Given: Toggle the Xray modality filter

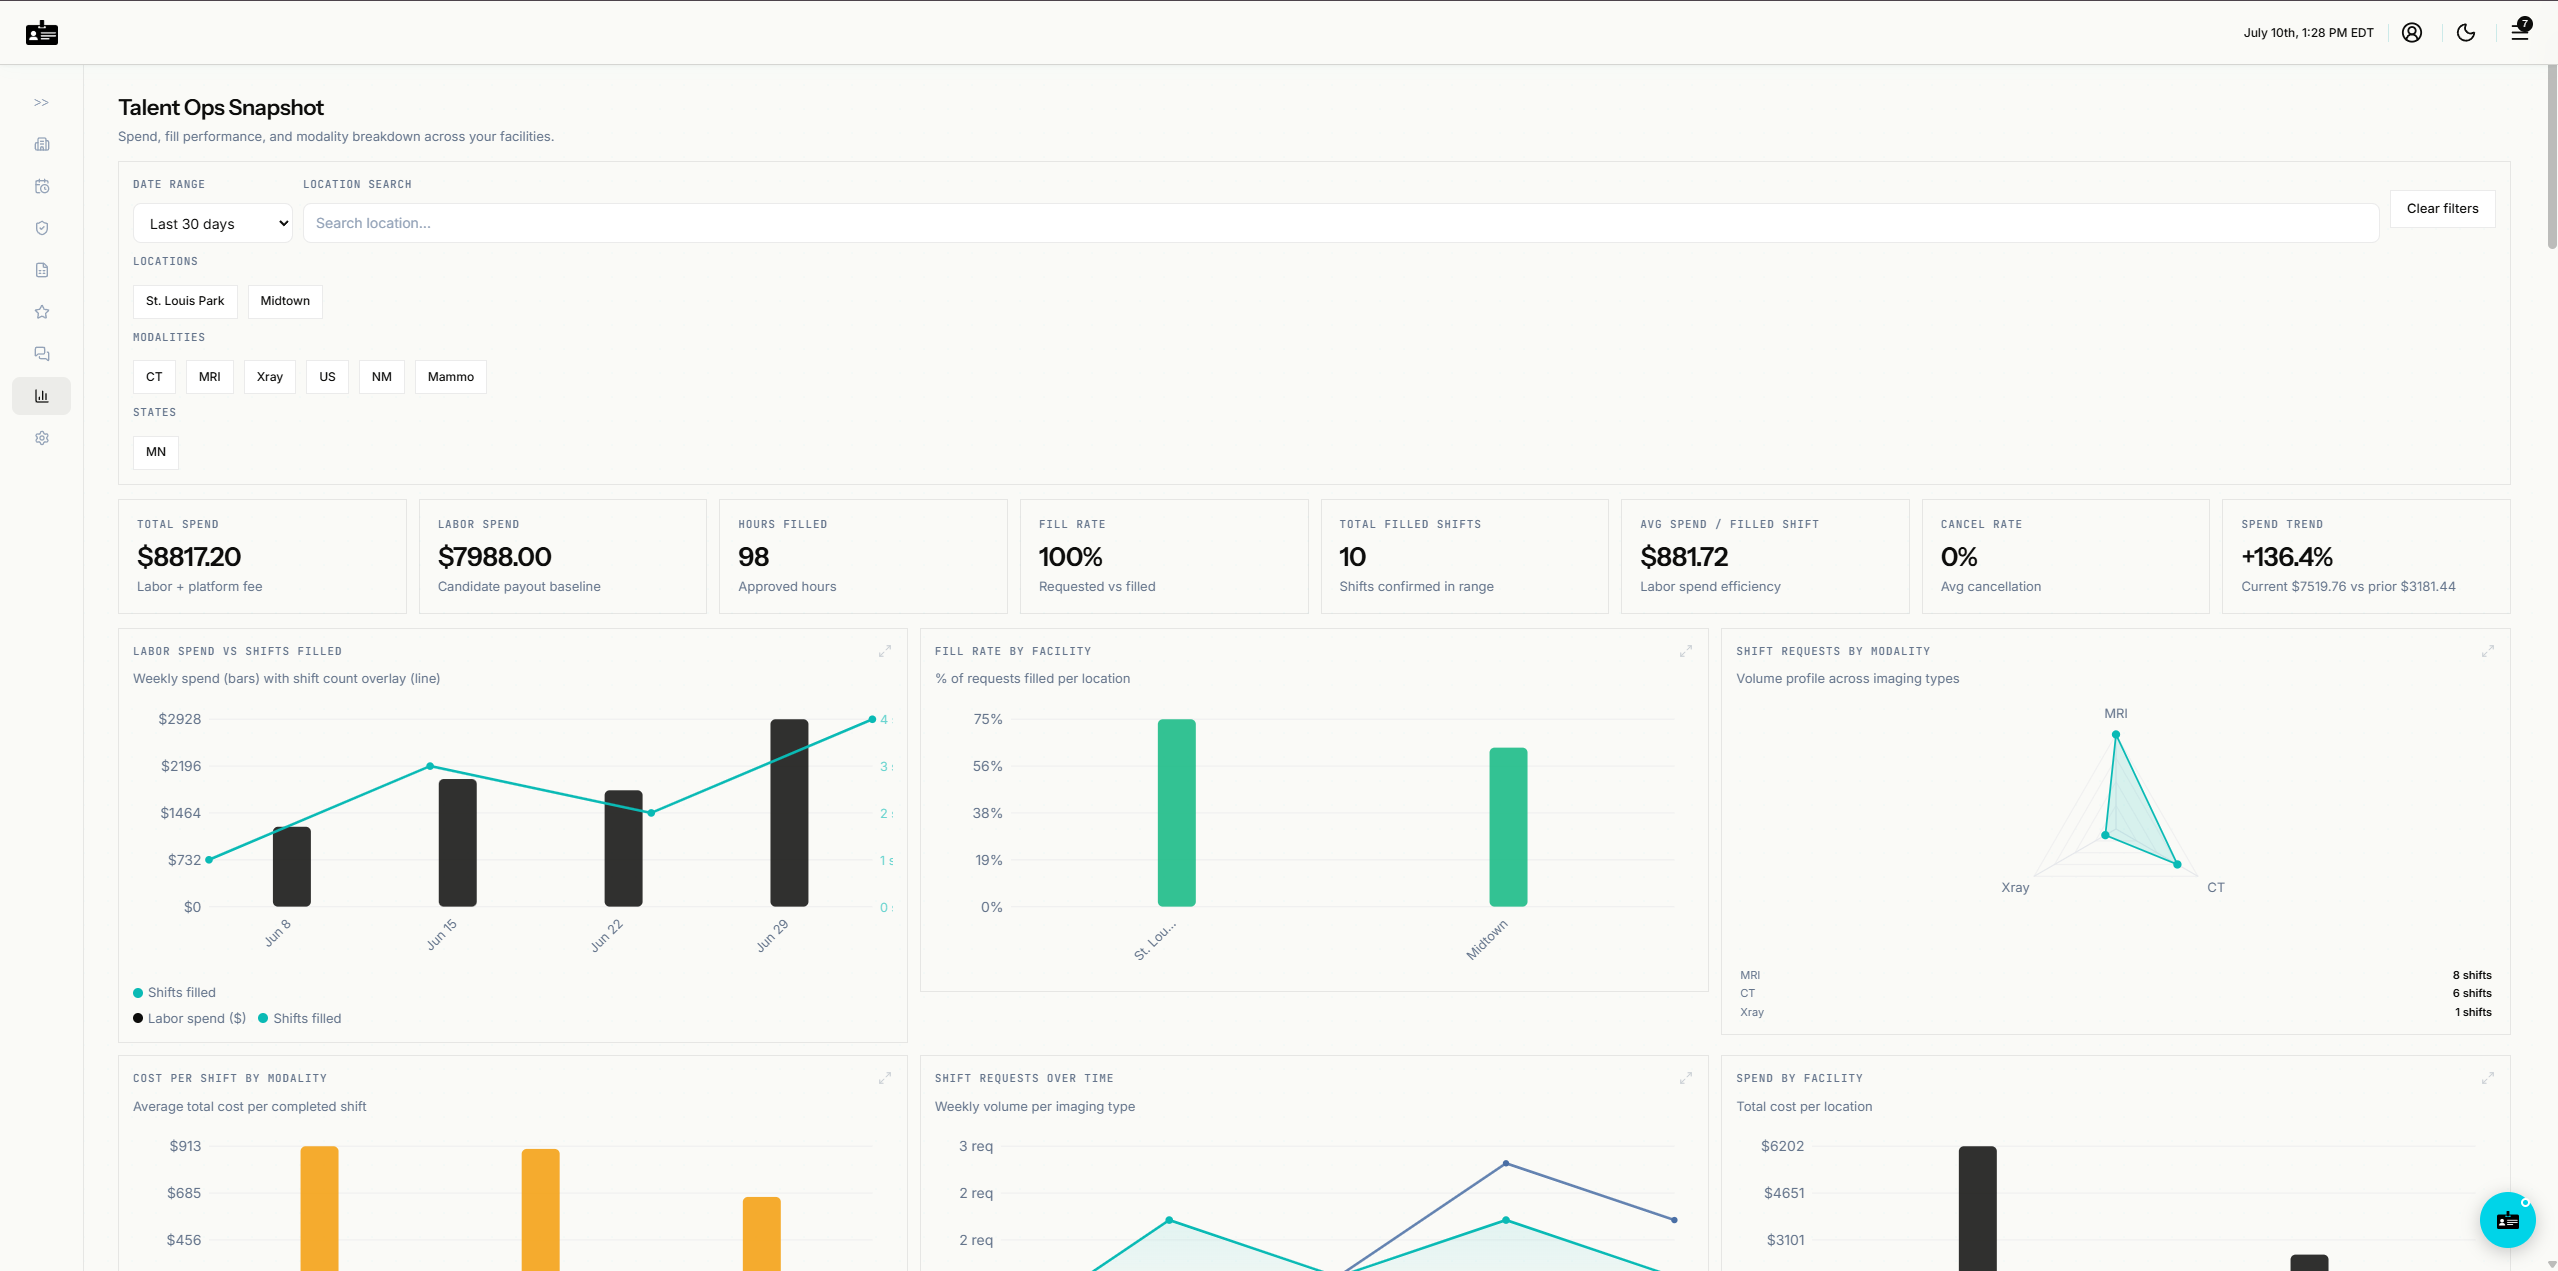Looking at the screenshot, I should 270,377.
